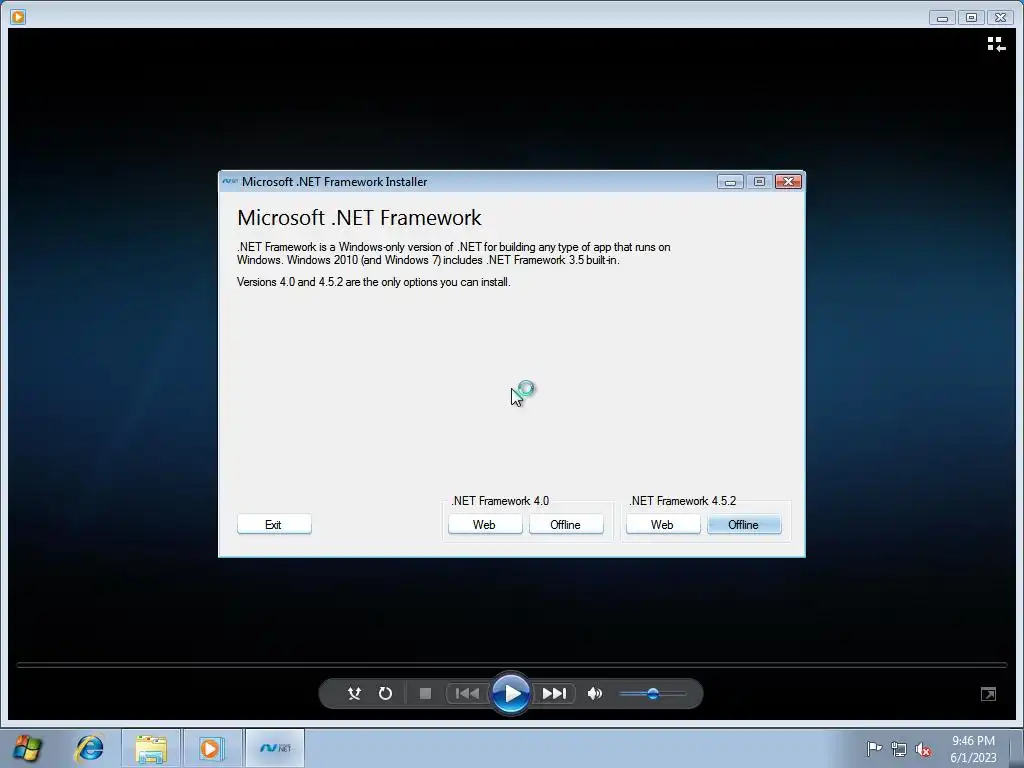Turn shuffle on in media player
1024x768 pixels.
pyautogui.click(x=354, y=694)
